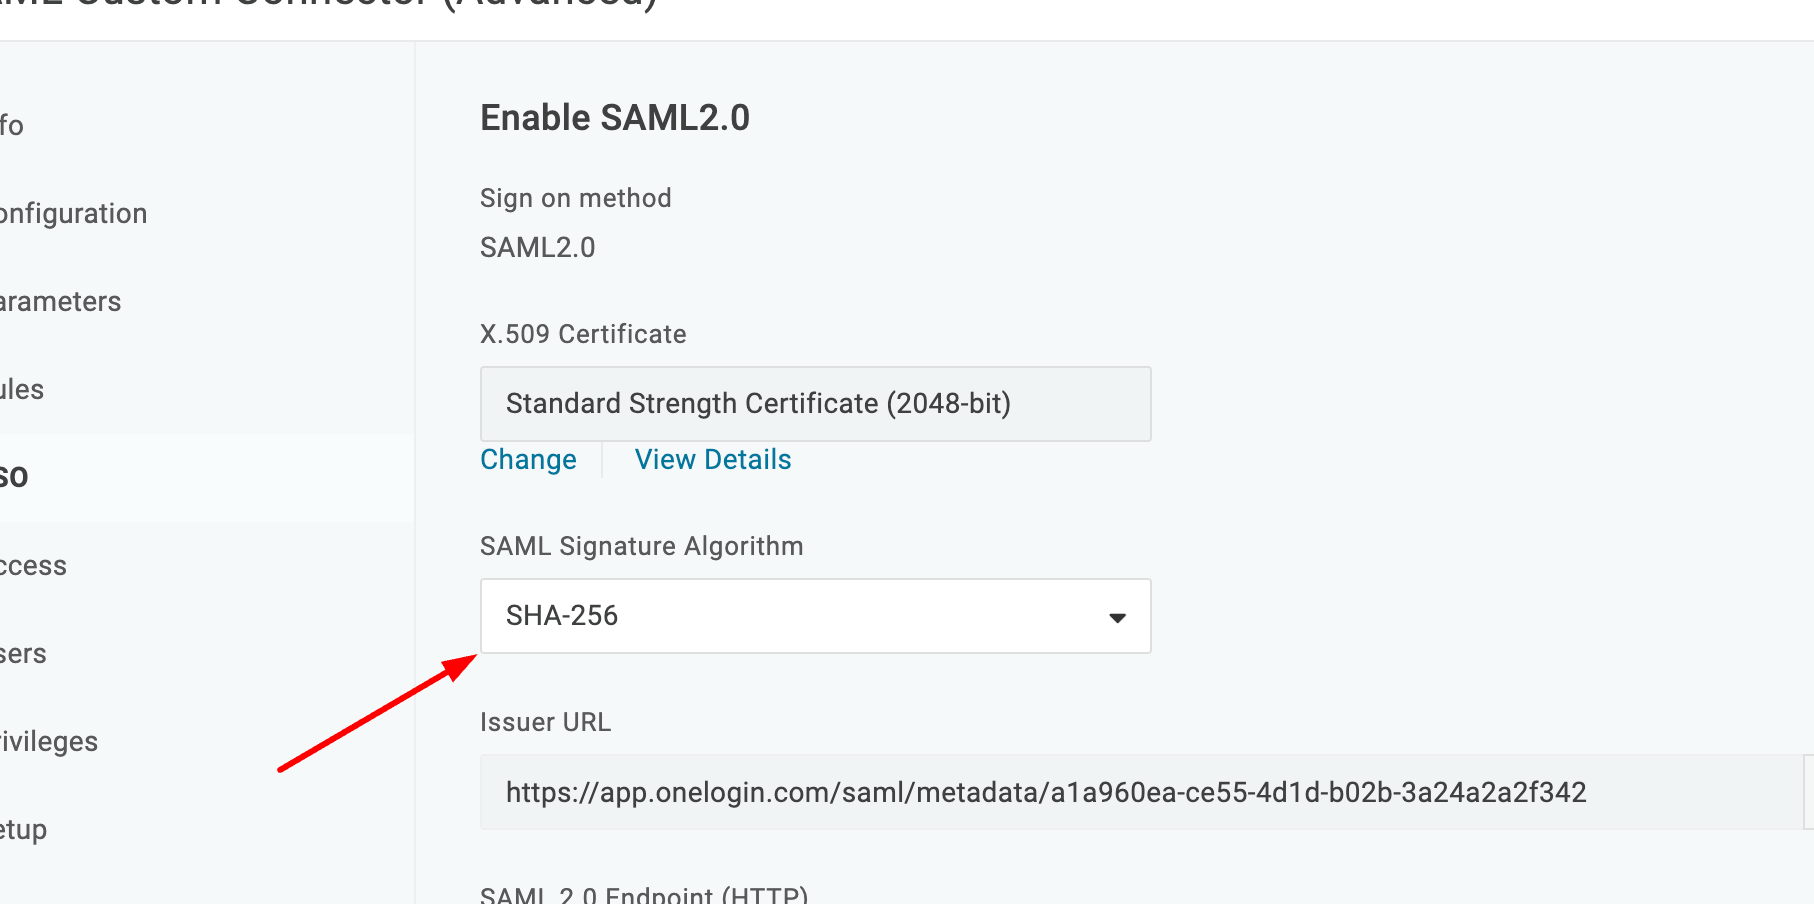This screenshot has width=1814, height=904.
Task: Click the Issuer URL label
Action: pyautogui.click(x=545, y=722)
